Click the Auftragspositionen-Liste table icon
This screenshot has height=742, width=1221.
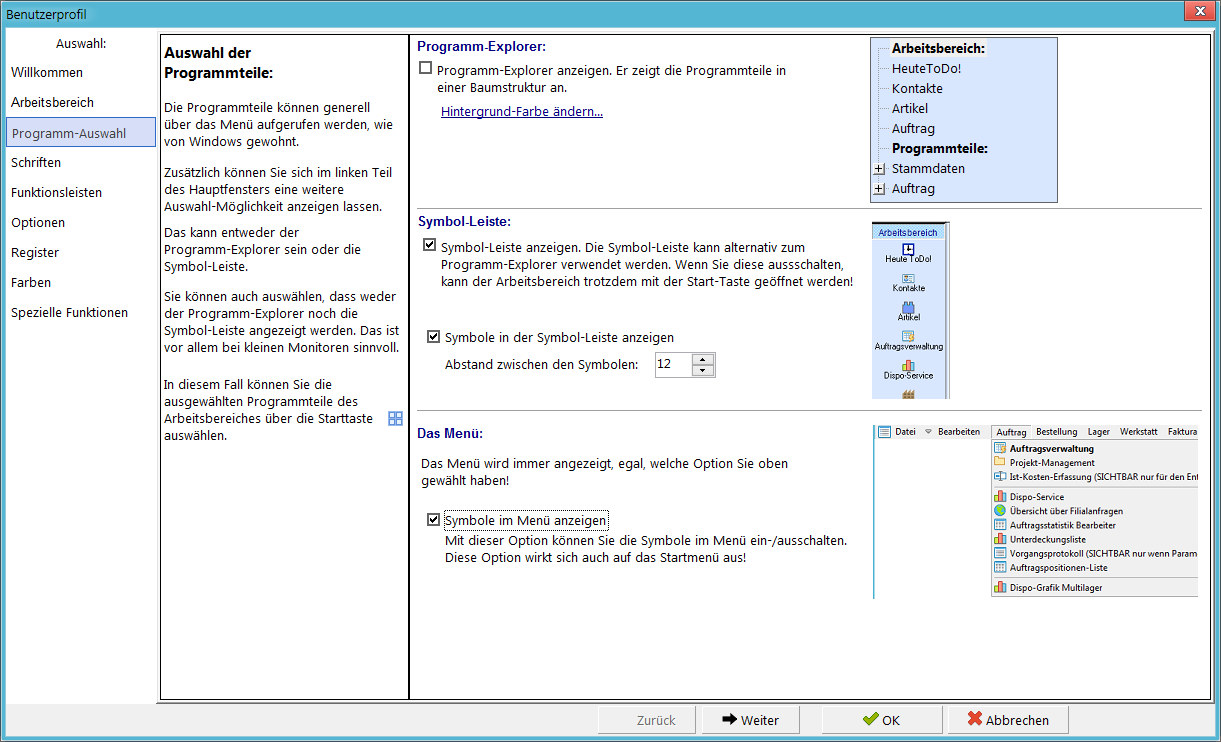tap(1000, 567)
